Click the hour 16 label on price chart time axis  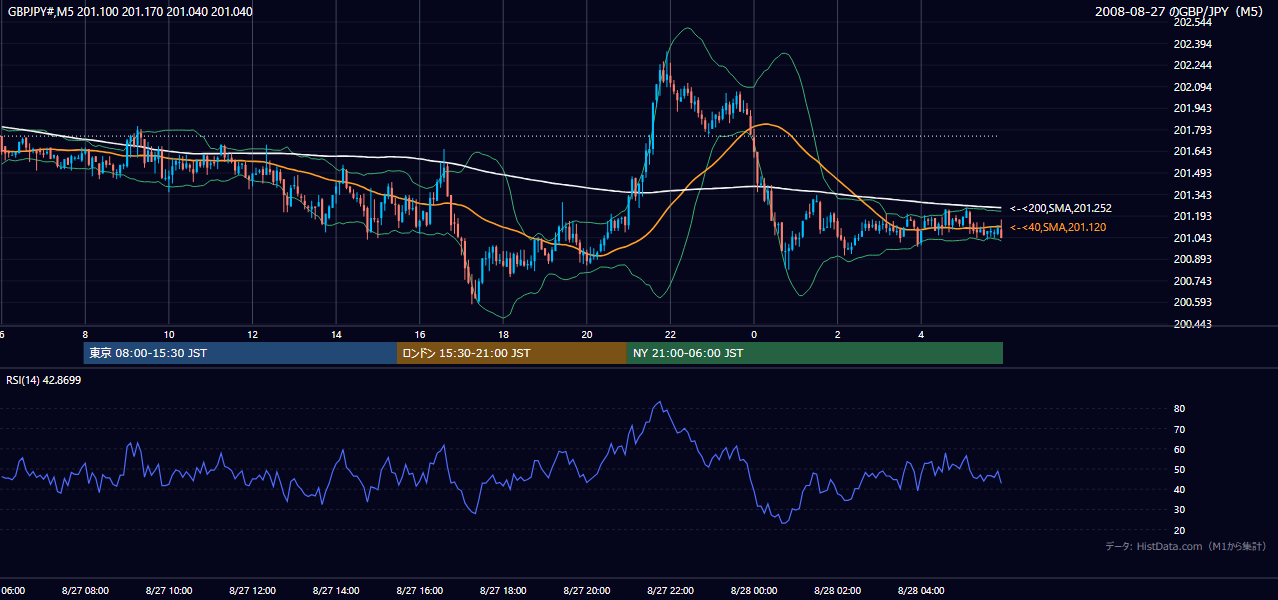click(x=420, y=335)
